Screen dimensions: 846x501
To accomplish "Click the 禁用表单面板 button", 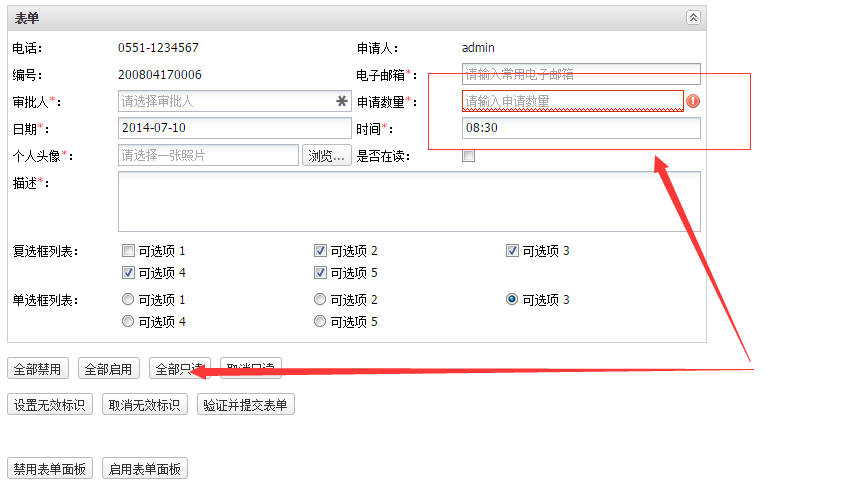I will (50, 469).
